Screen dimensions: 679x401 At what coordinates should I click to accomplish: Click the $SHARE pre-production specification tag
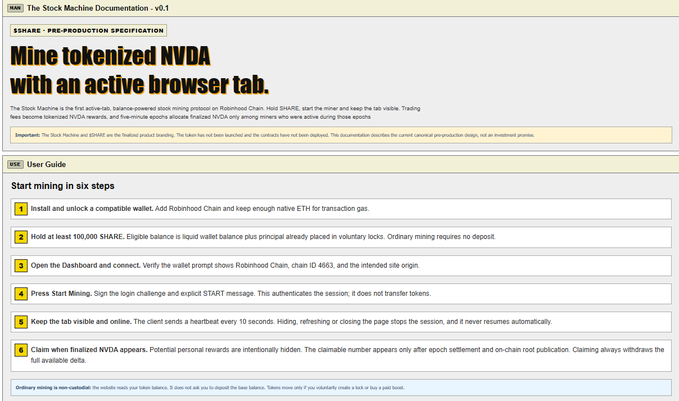(x=88, y=30)
